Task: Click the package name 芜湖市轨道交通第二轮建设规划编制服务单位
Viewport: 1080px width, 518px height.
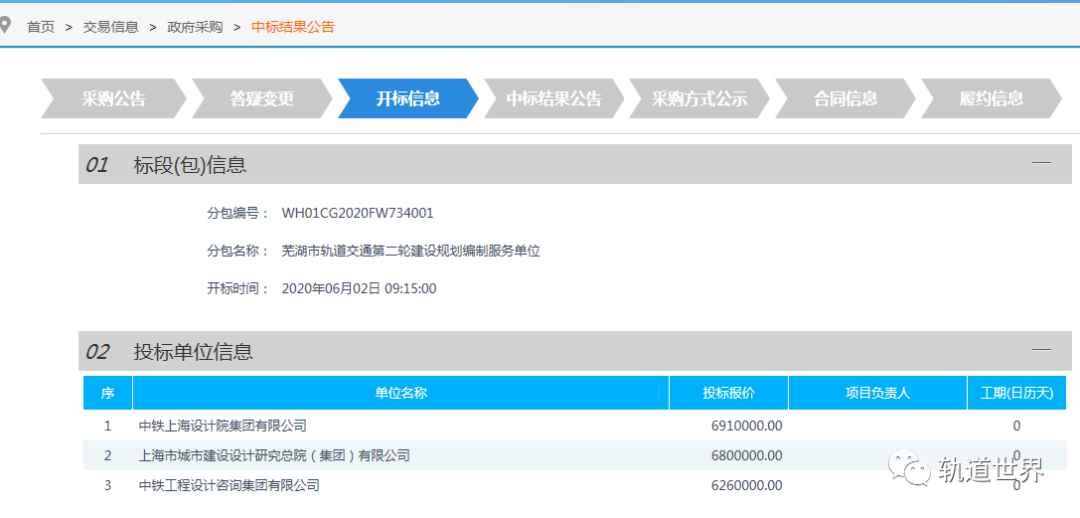Action: (x=411, y=251)
